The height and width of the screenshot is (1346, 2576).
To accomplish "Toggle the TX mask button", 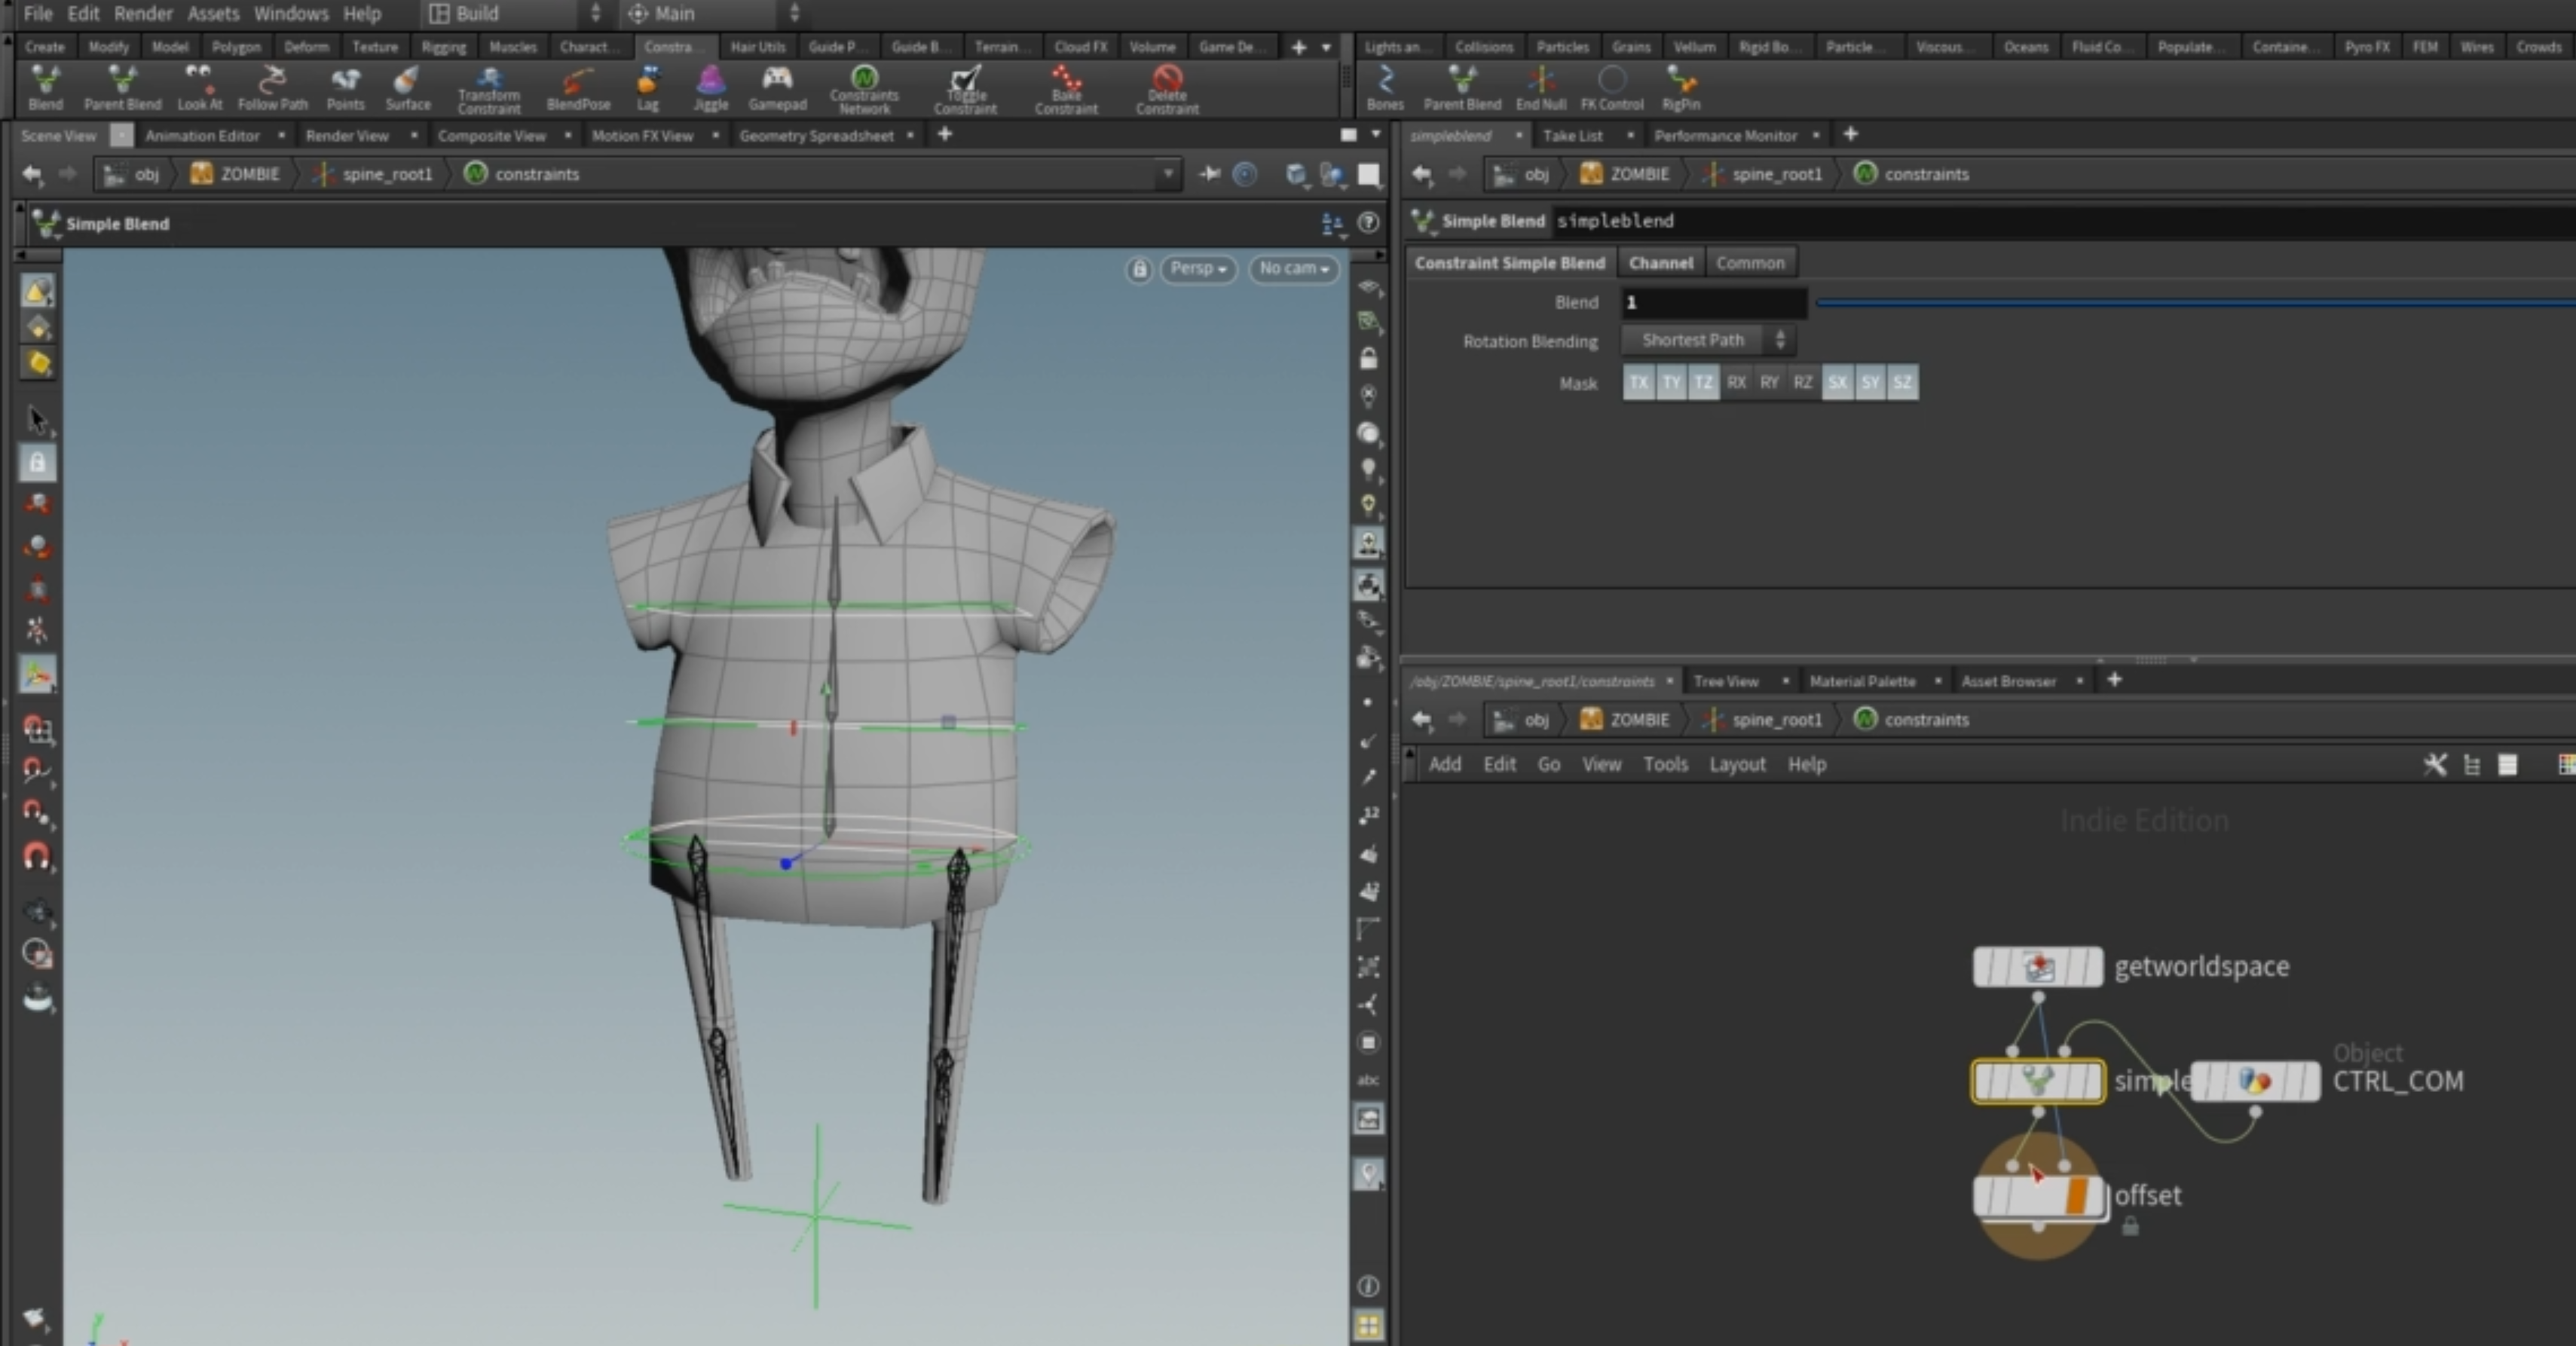I will [1638, 382].
